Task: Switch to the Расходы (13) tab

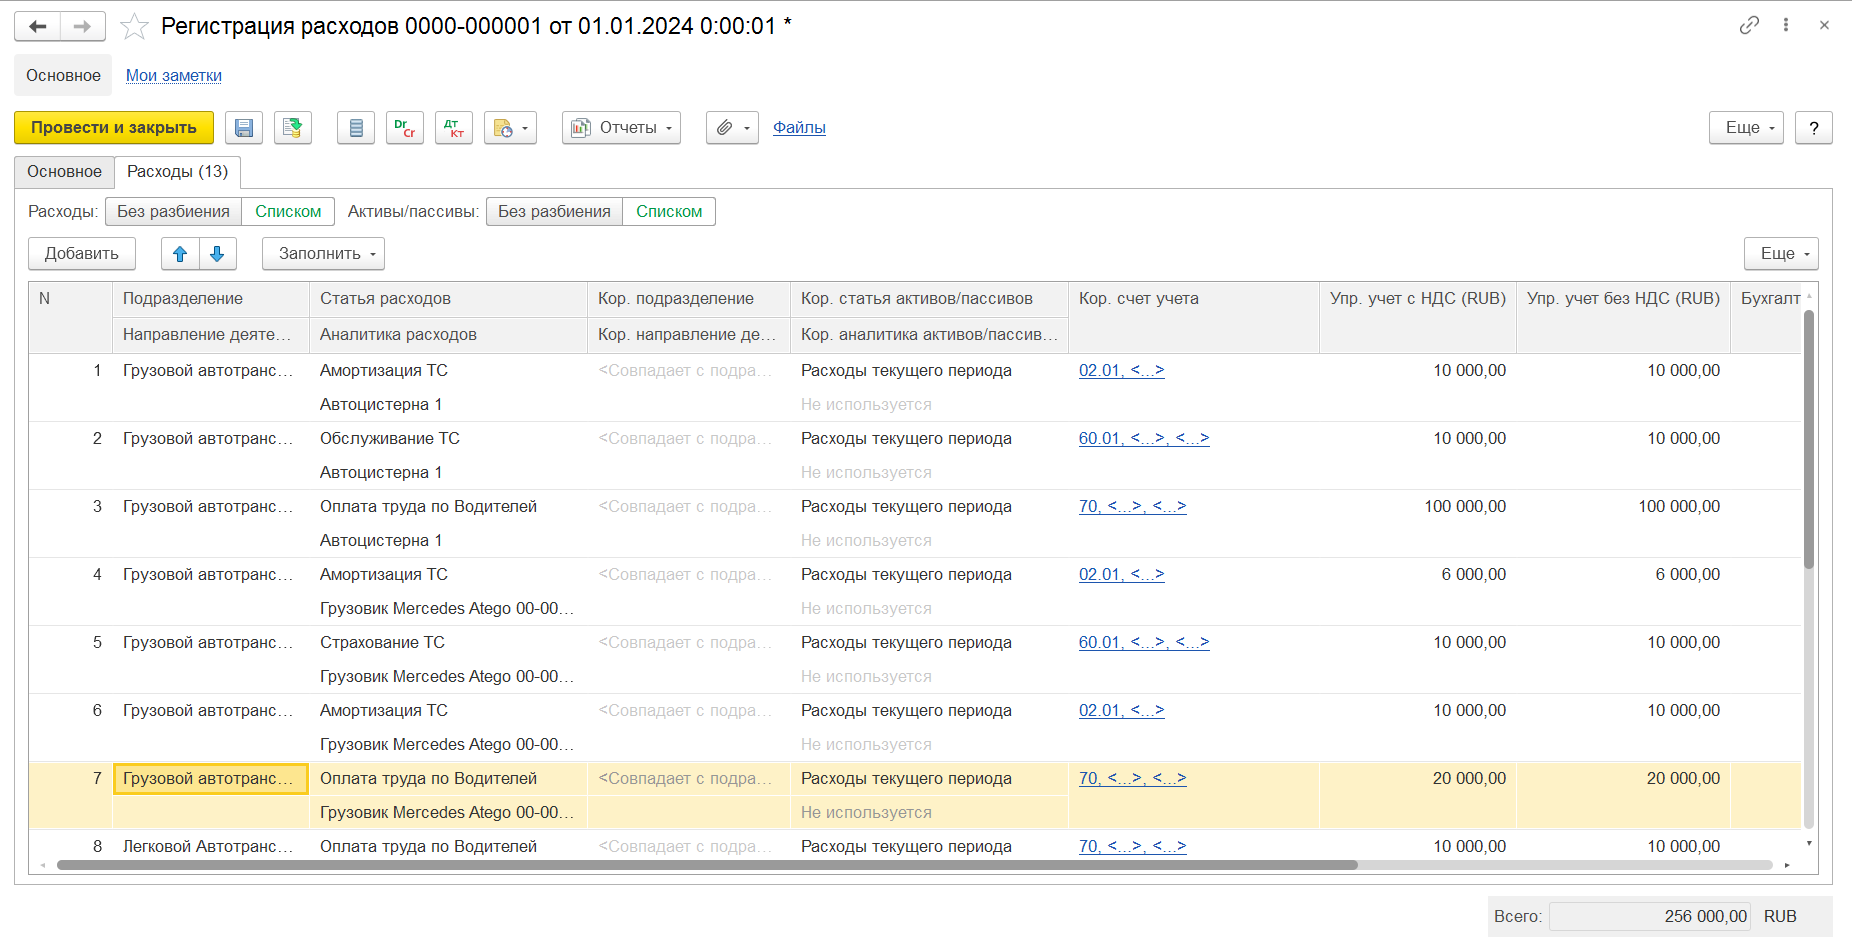Action: tap(177, 172)
